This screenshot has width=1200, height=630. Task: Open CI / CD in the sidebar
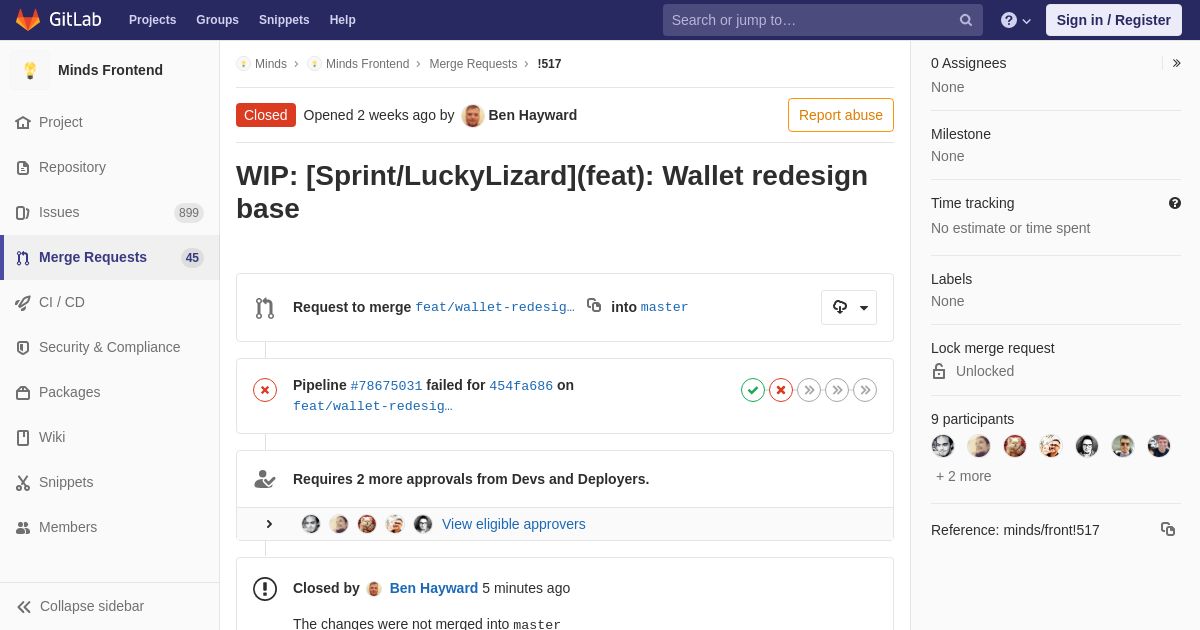tap(110, 302)
